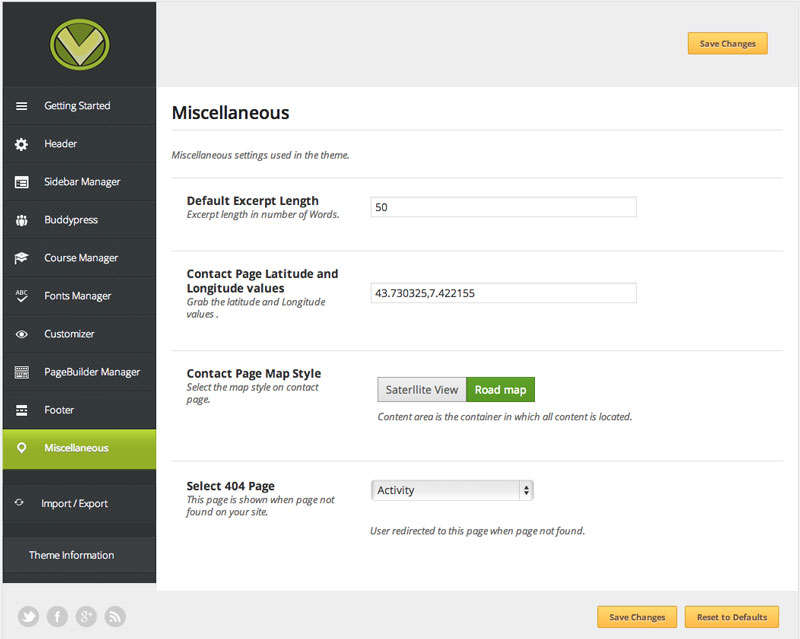Select the Miscellaneous menu item

pyautogui.click(x=80, y=449)
